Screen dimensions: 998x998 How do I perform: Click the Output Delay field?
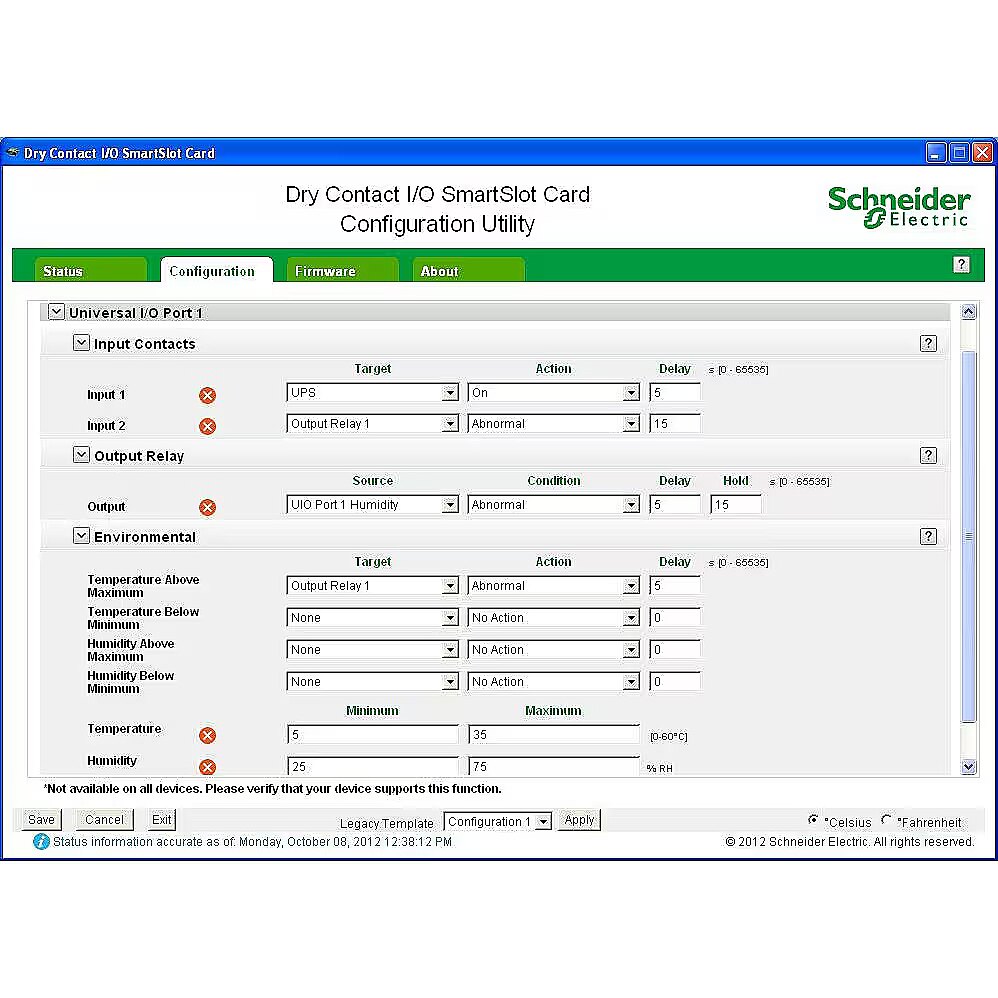click(x=675, y=505)
